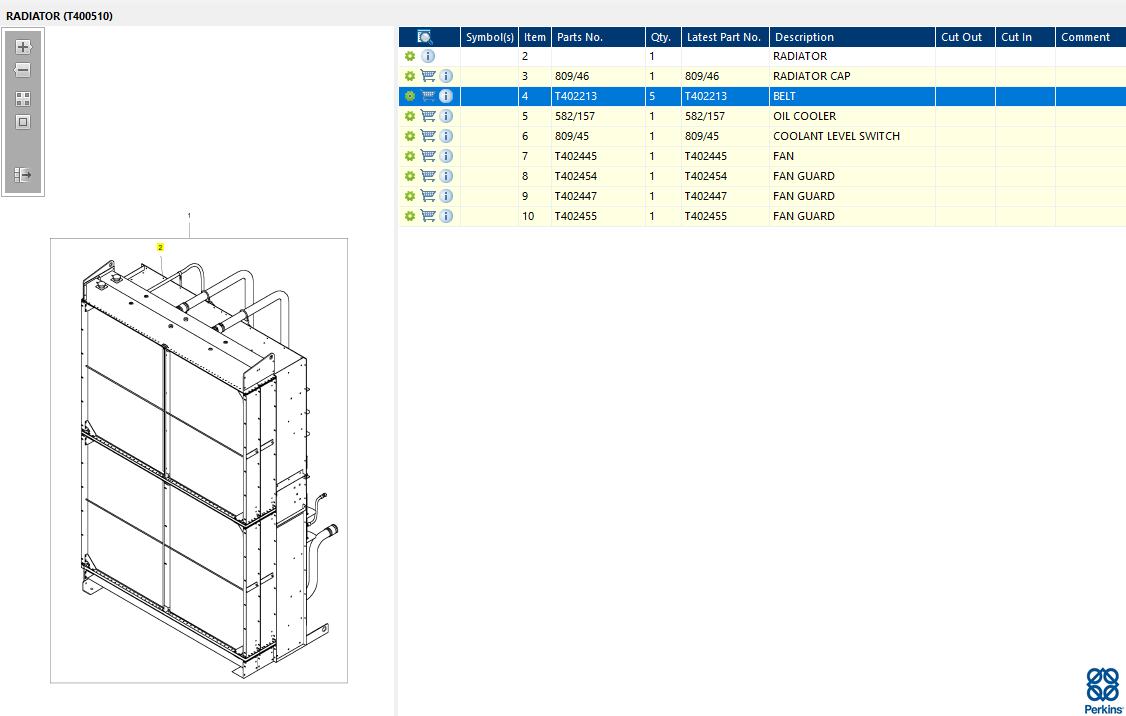Zoom out of the radiator diagram
Image resolution: width=1126 pixels, height=716 pixels.
(x=23, y=70)
